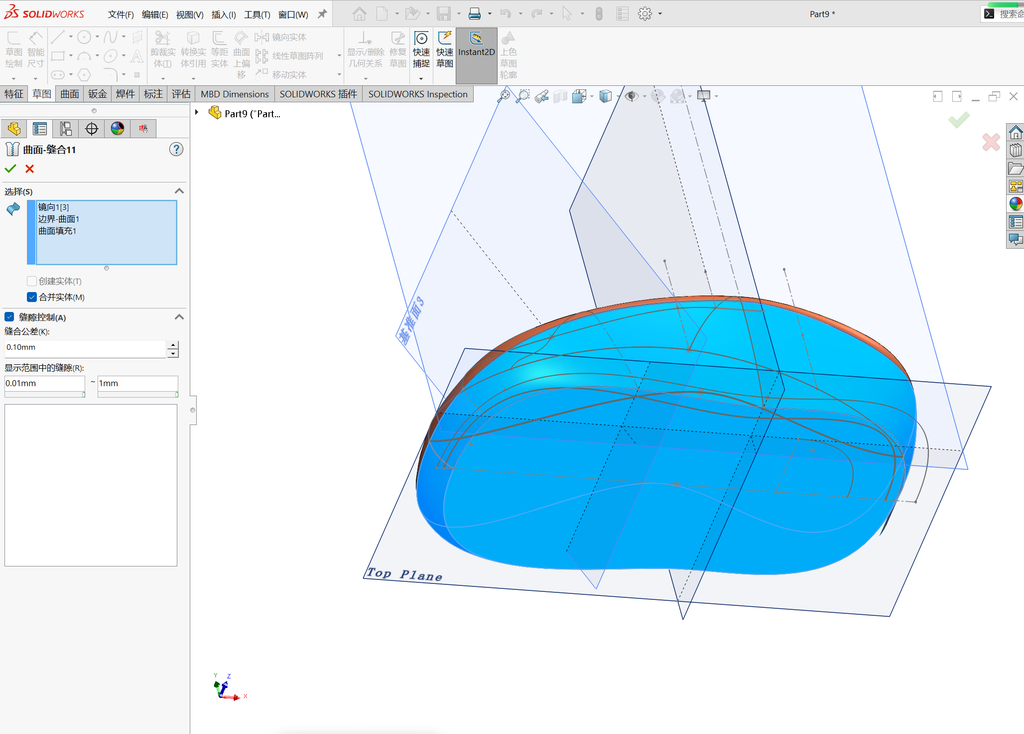Collapse the 选择(S) section

[179, 191]
